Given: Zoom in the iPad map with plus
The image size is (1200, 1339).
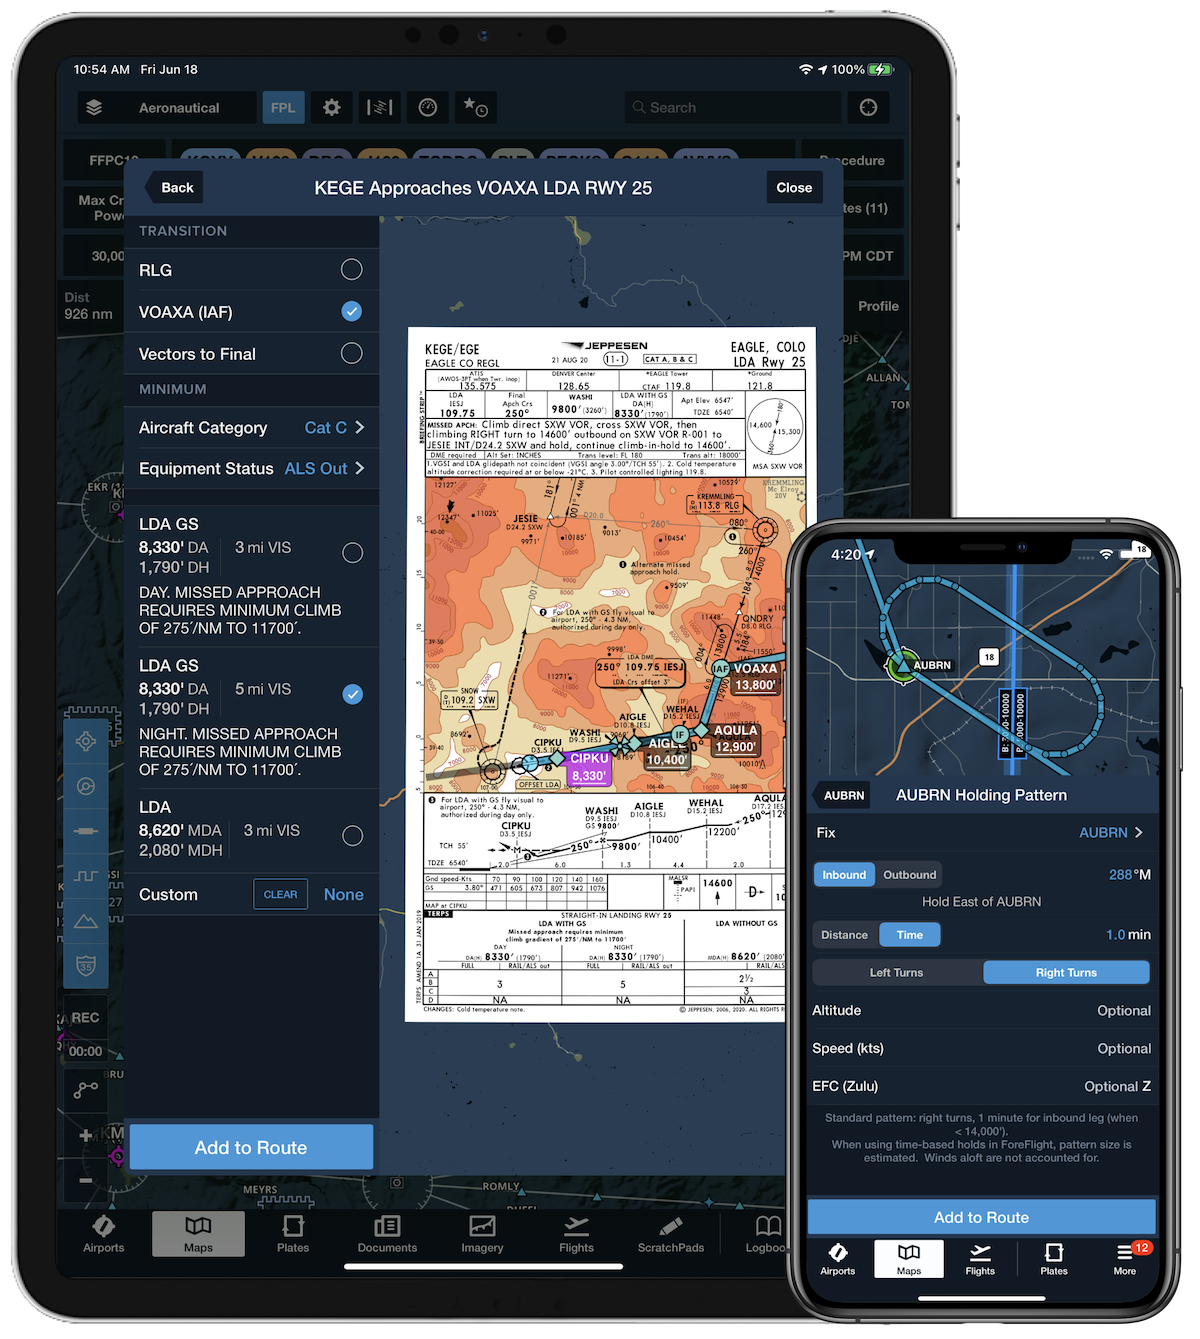Looking at the screenshot, I should pyautogui.click(x=86, y=1135).
